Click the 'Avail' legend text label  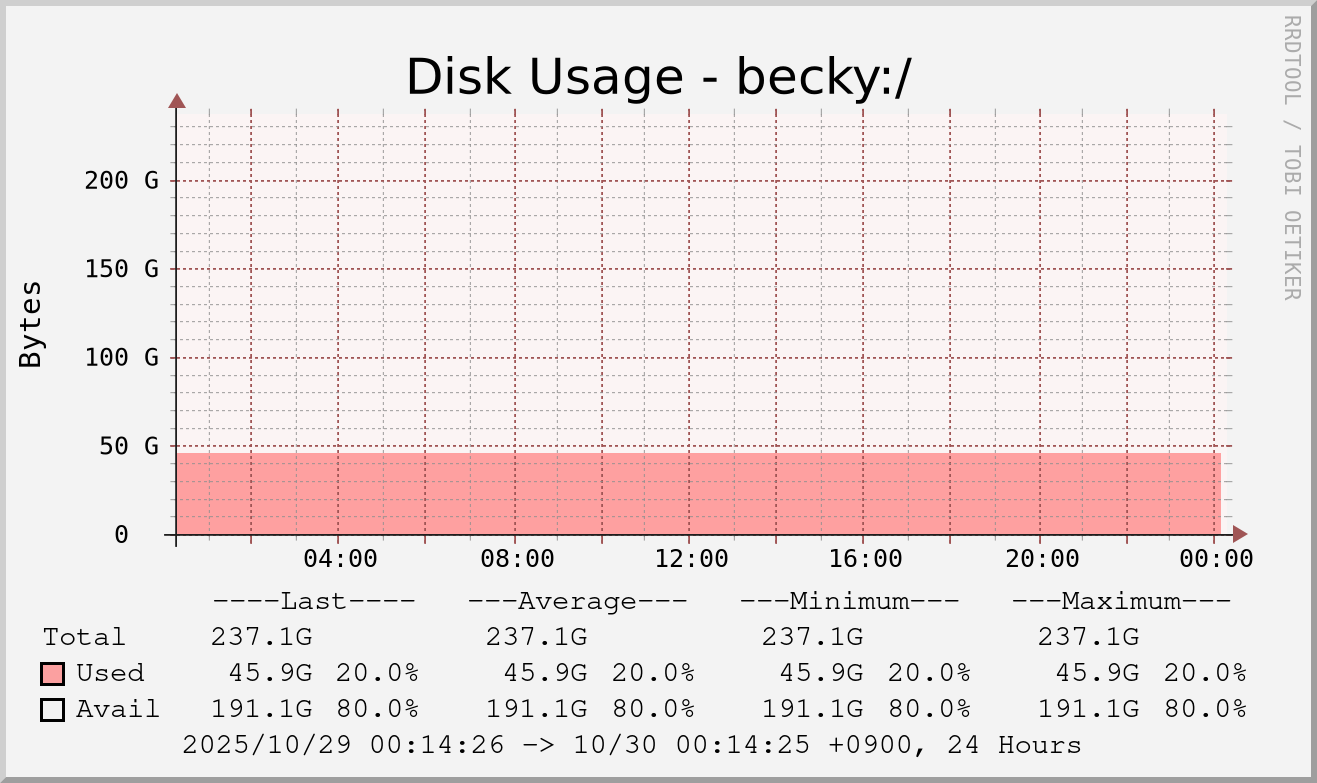tap(118, 710)
